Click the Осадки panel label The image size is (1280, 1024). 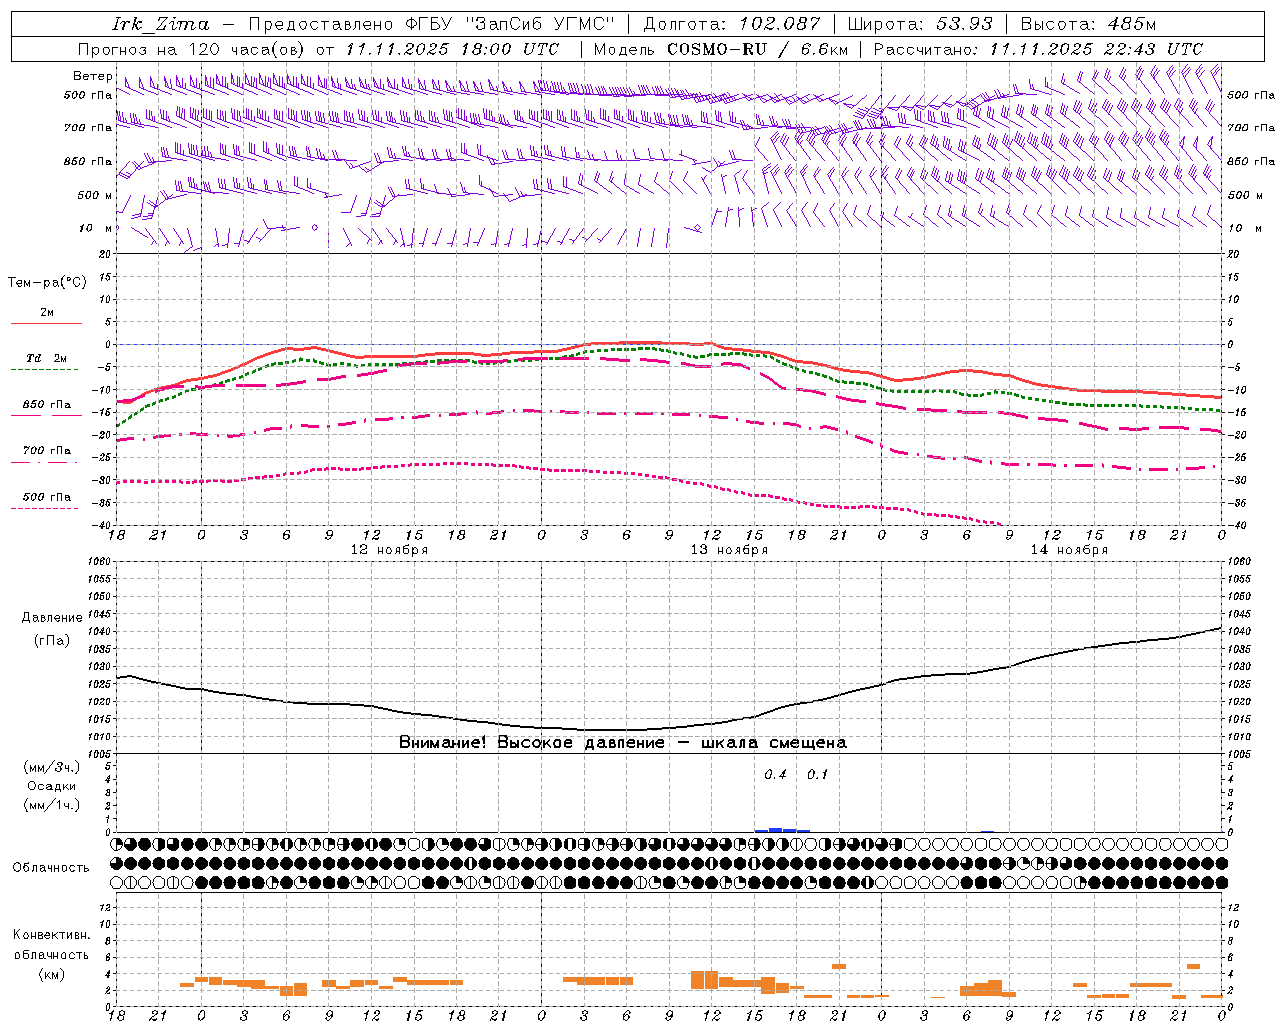(52, 786)
